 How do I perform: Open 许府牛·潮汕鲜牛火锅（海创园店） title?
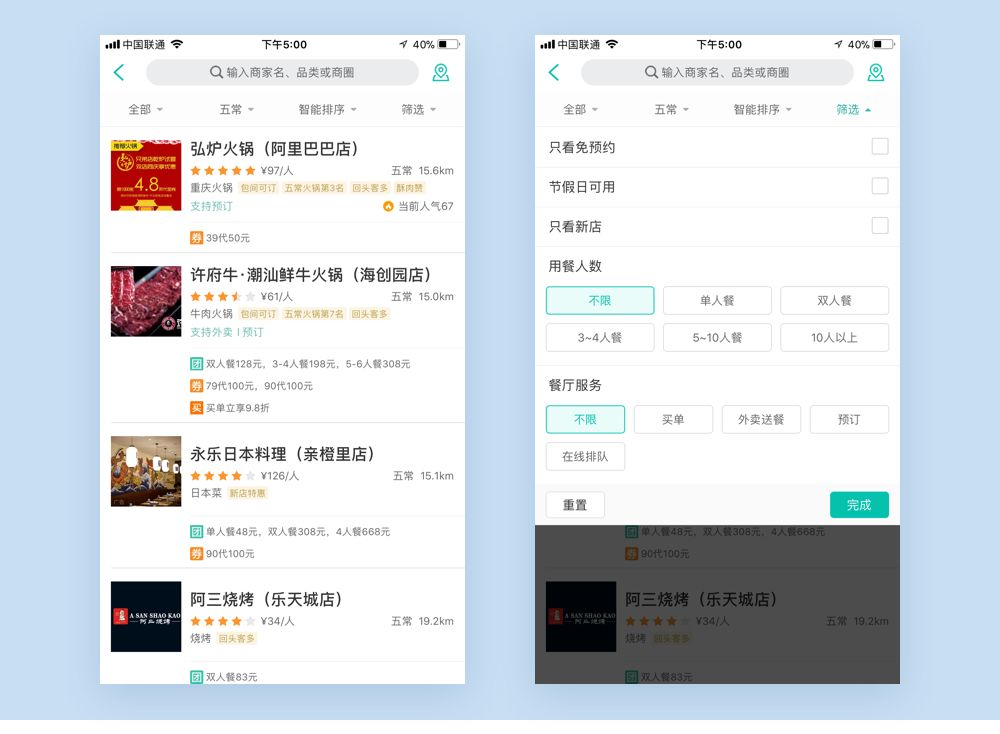click(x=310, y=275)
